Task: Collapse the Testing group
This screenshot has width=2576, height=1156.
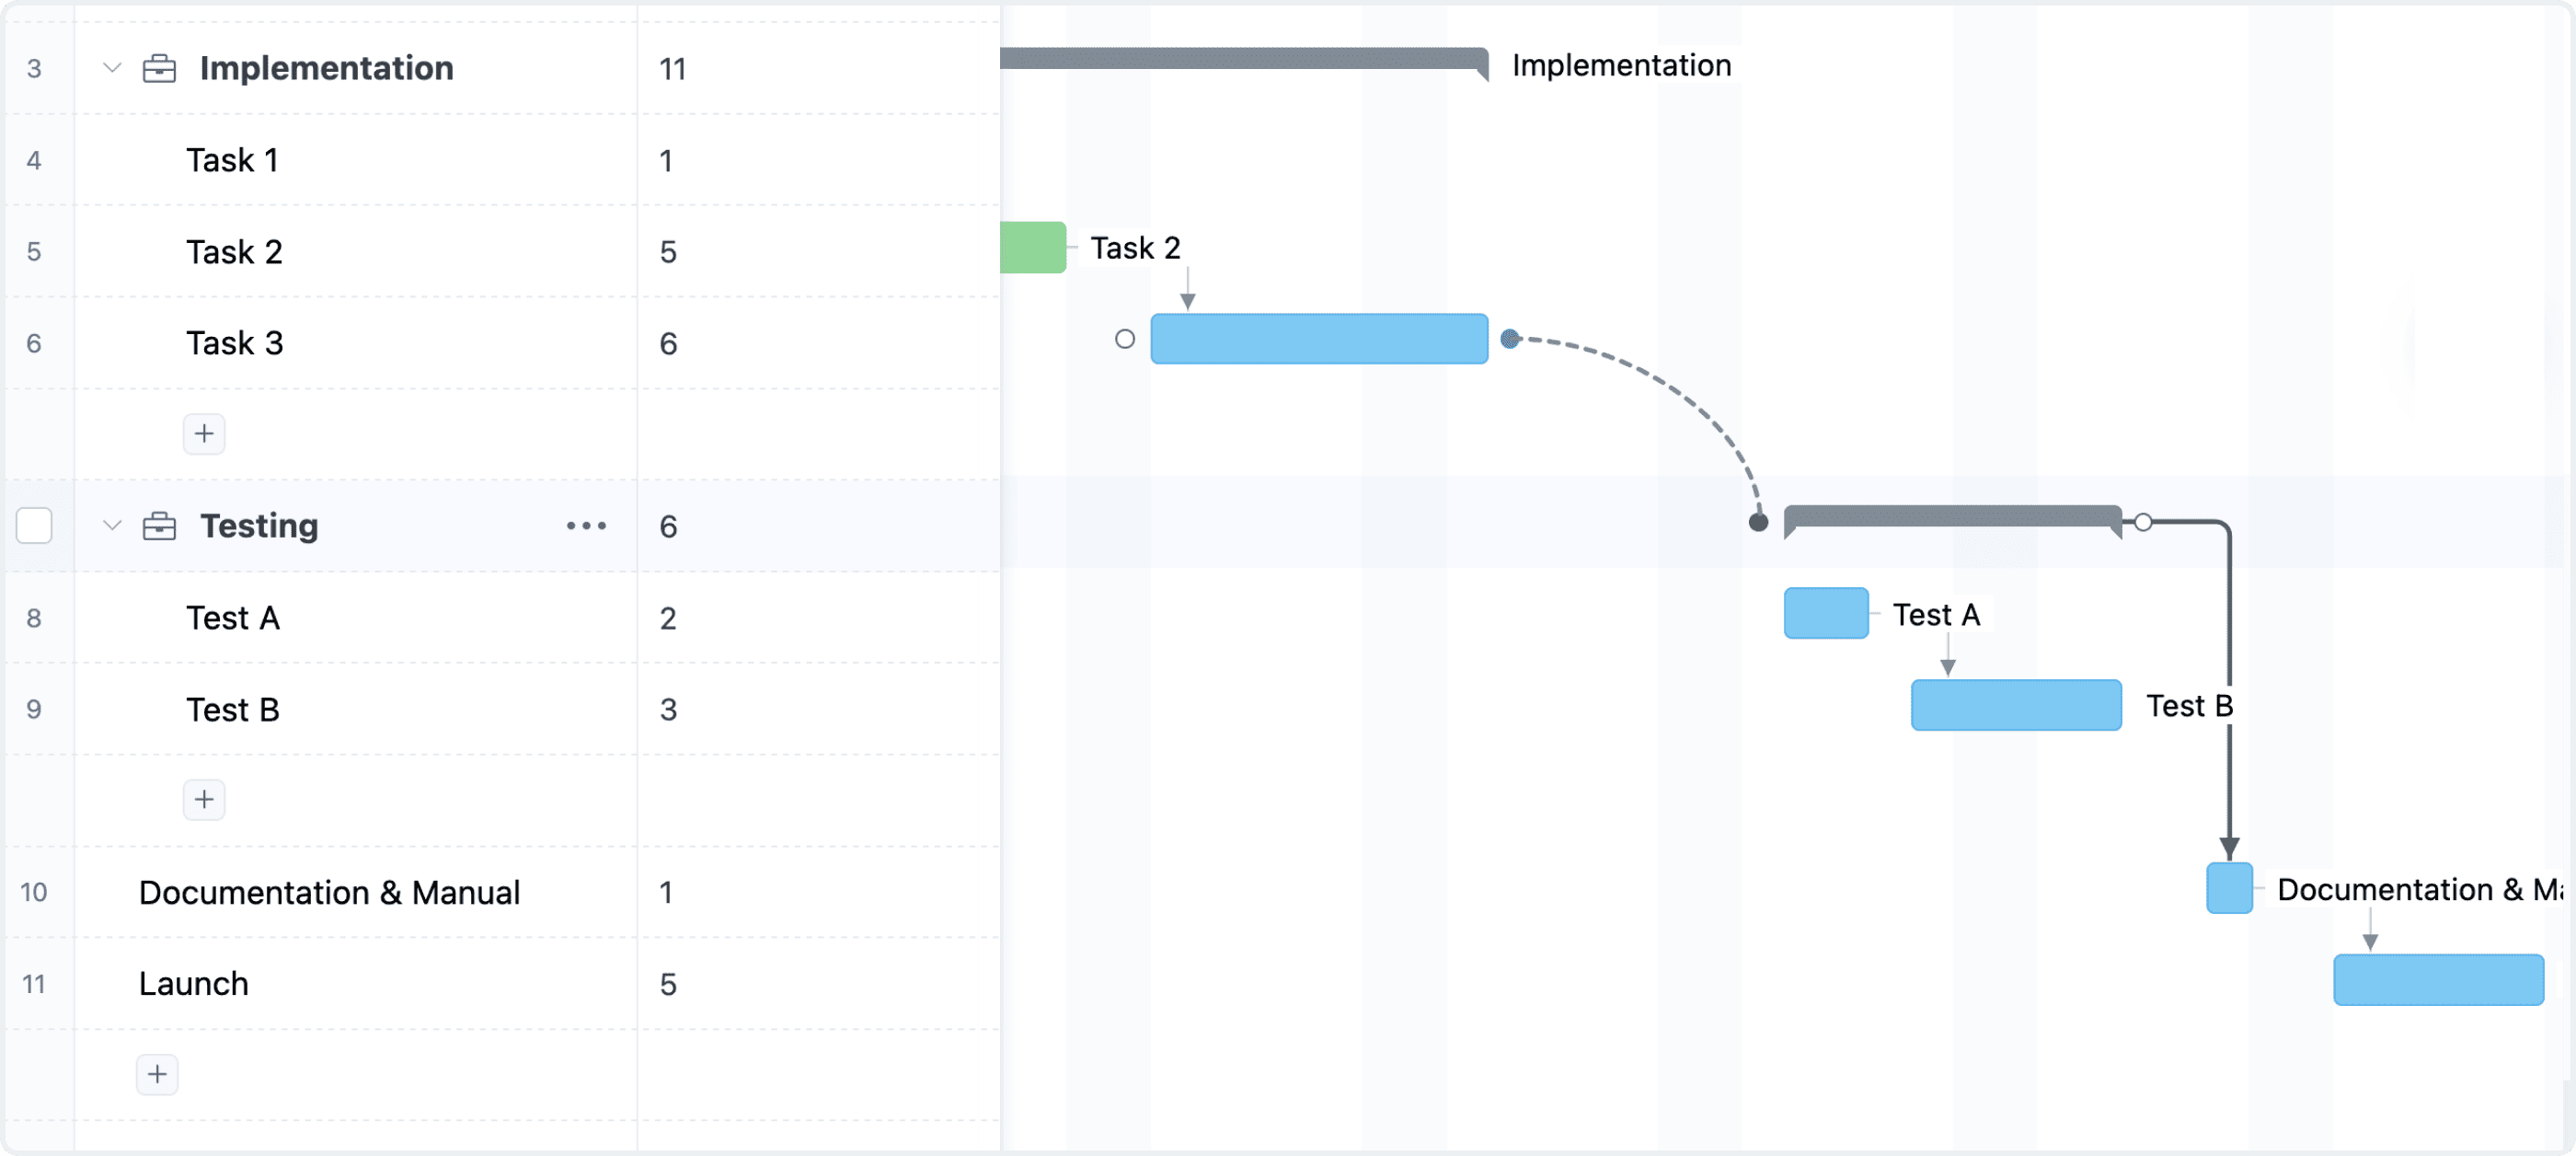Action: pos(111,525)
